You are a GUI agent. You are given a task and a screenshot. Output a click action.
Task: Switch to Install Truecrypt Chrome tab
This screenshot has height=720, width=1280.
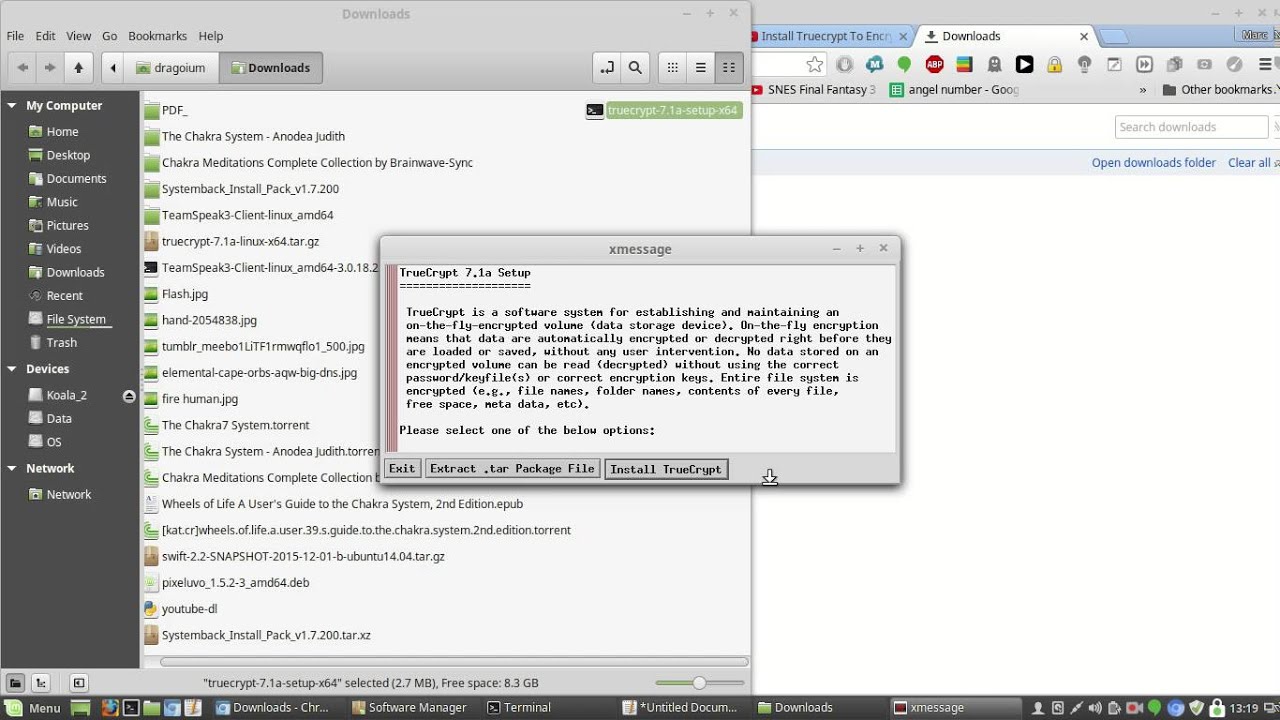click(826, 36)
